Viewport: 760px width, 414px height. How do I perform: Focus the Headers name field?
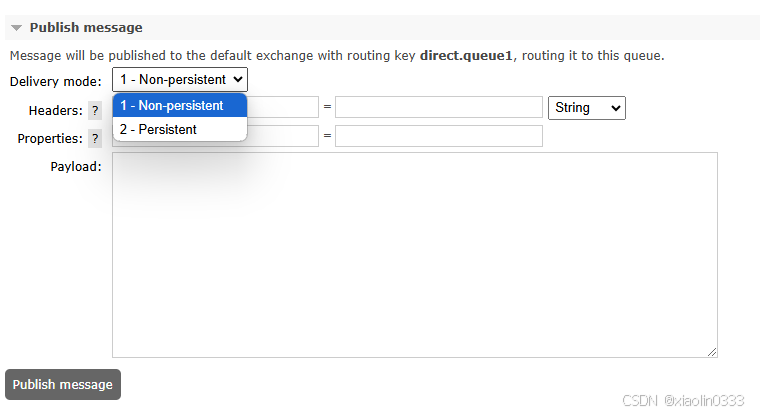(283, 107)
